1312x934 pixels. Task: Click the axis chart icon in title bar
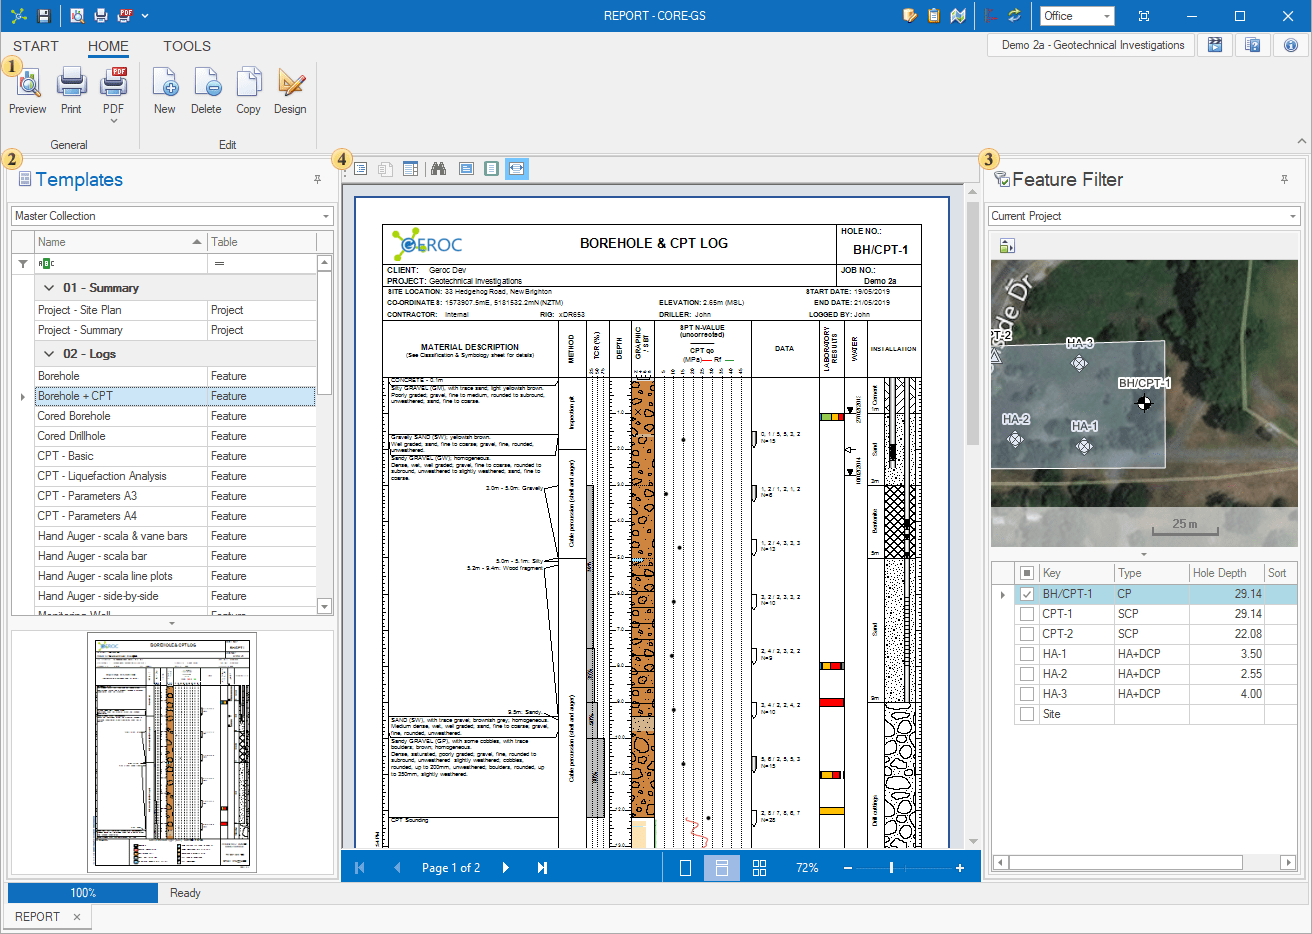(992, 16)
